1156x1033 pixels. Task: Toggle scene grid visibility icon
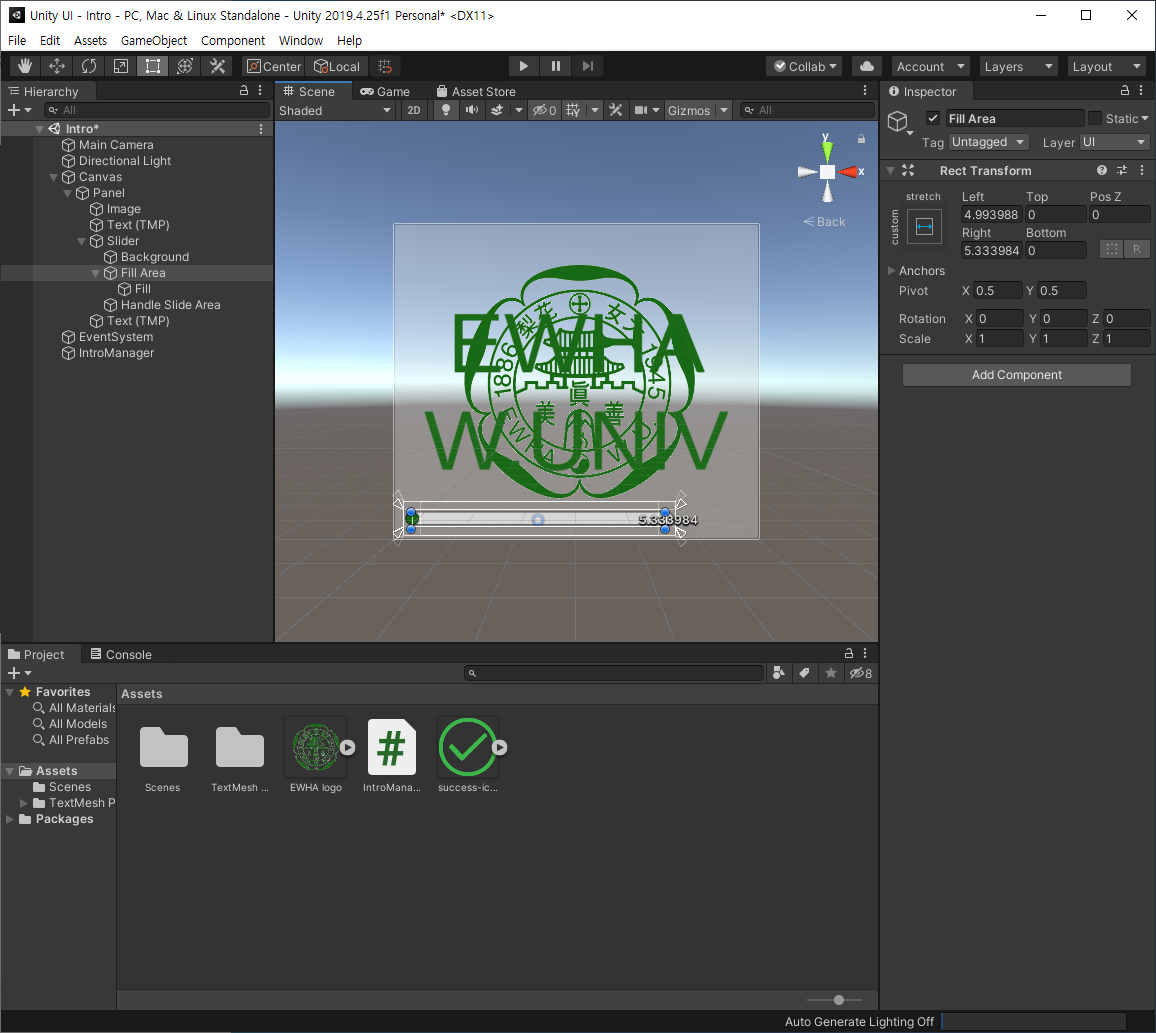573,110
